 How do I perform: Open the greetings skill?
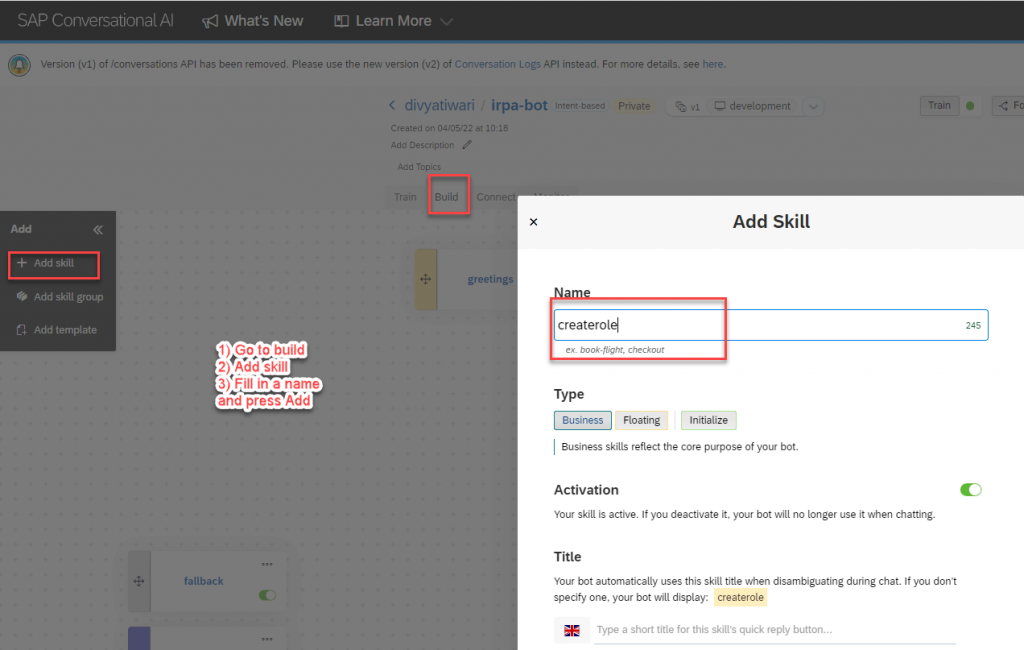click(x=490, y=279)
